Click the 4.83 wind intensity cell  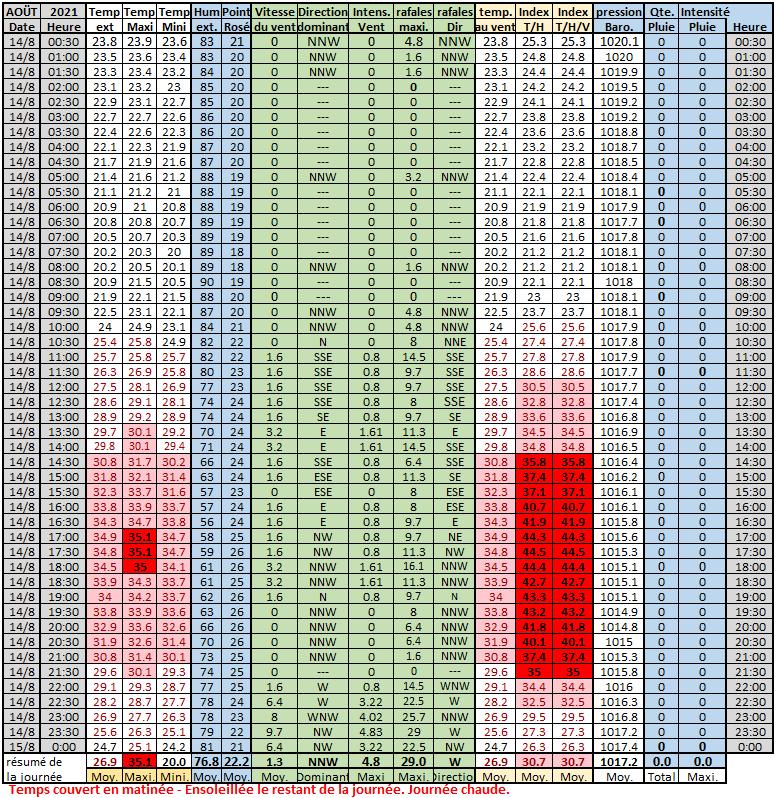[x=371, y=731]
